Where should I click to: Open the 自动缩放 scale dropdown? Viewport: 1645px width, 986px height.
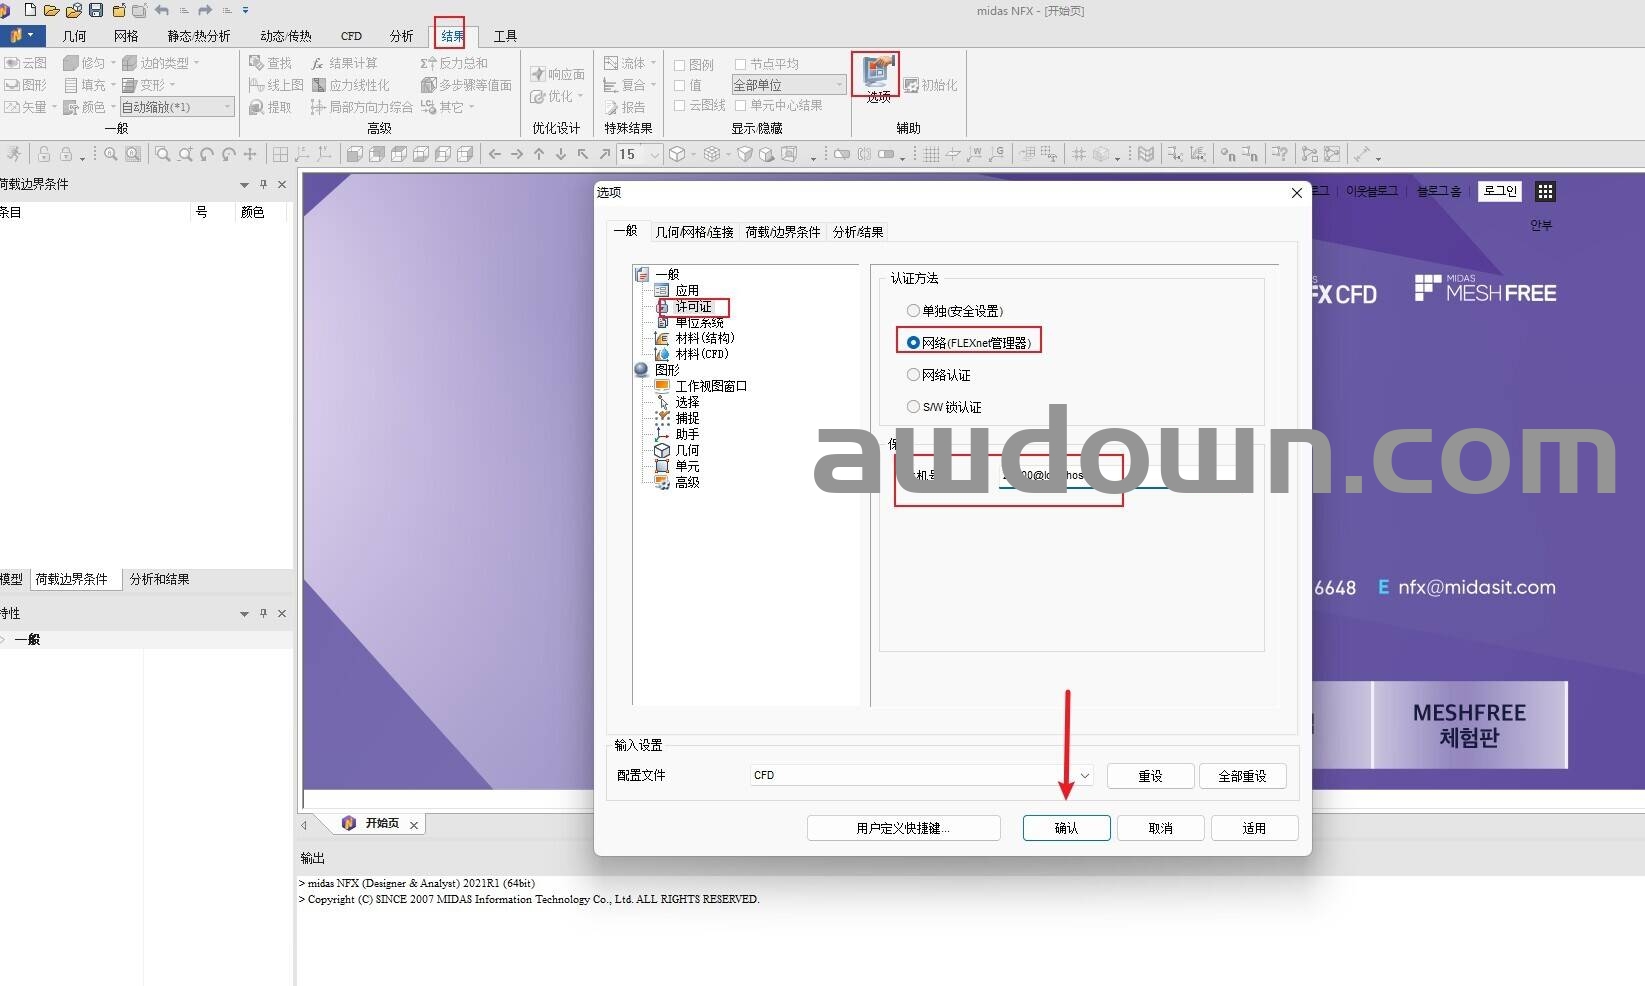[x=227, y=107]
